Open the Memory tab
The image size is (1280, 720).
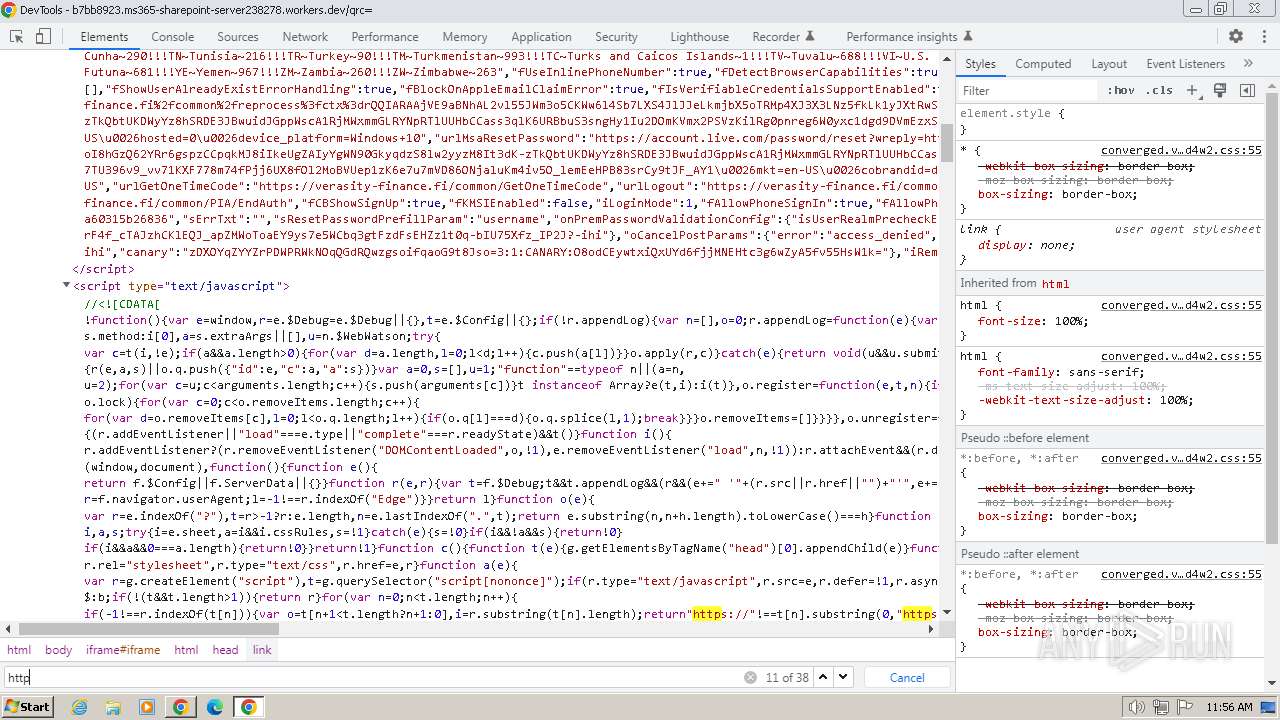pos(464,37)
